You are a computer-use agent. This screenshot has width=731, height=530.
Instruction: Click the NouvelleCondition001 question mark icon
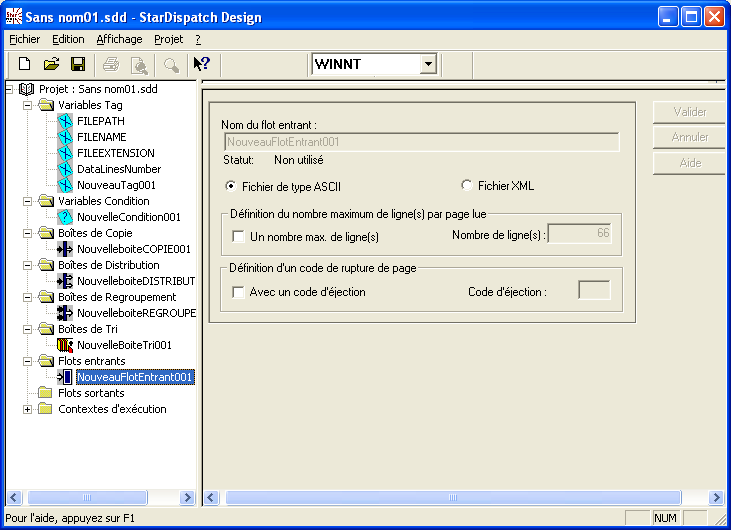click(66, 217)
